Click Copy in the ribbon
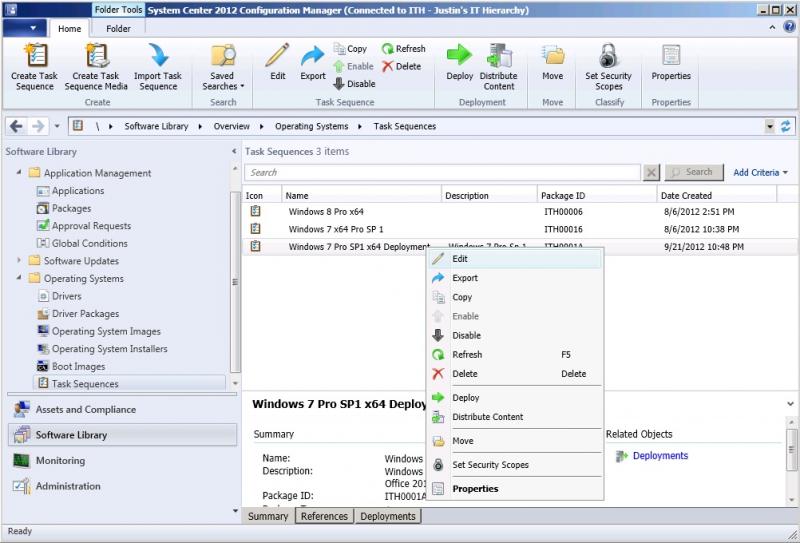This screenshot has width=800, height=543. pos(350,49)
